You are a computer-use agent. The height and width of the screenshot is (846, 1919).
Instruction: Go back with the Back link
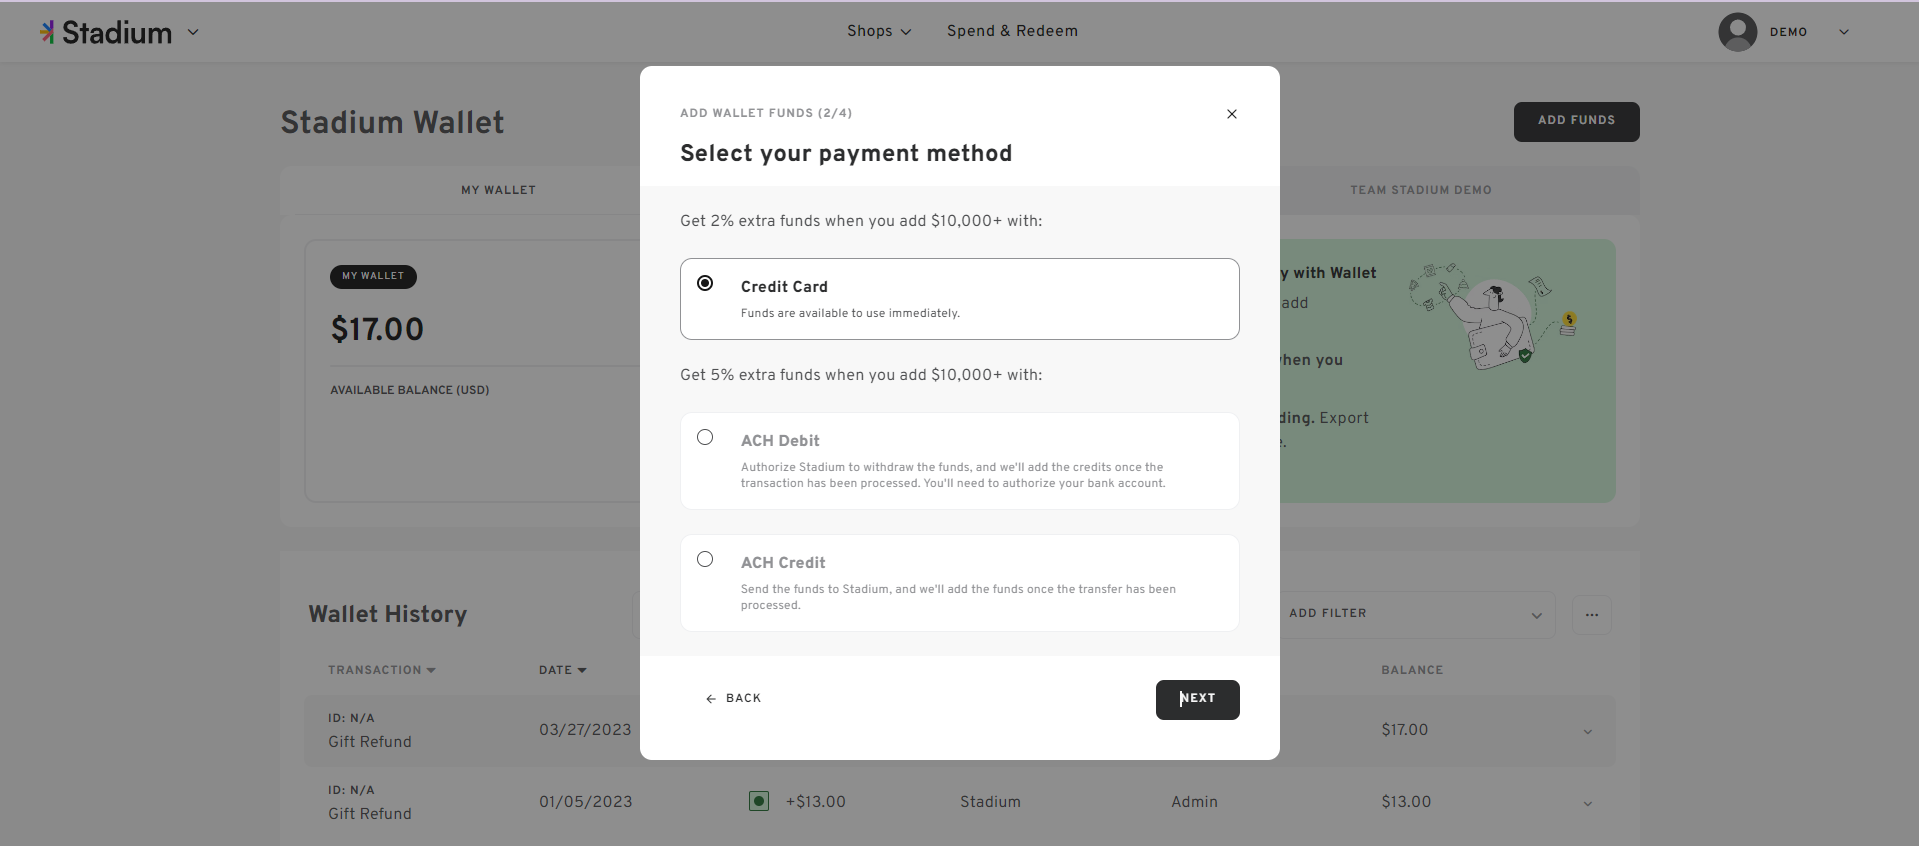coord(734,698)
